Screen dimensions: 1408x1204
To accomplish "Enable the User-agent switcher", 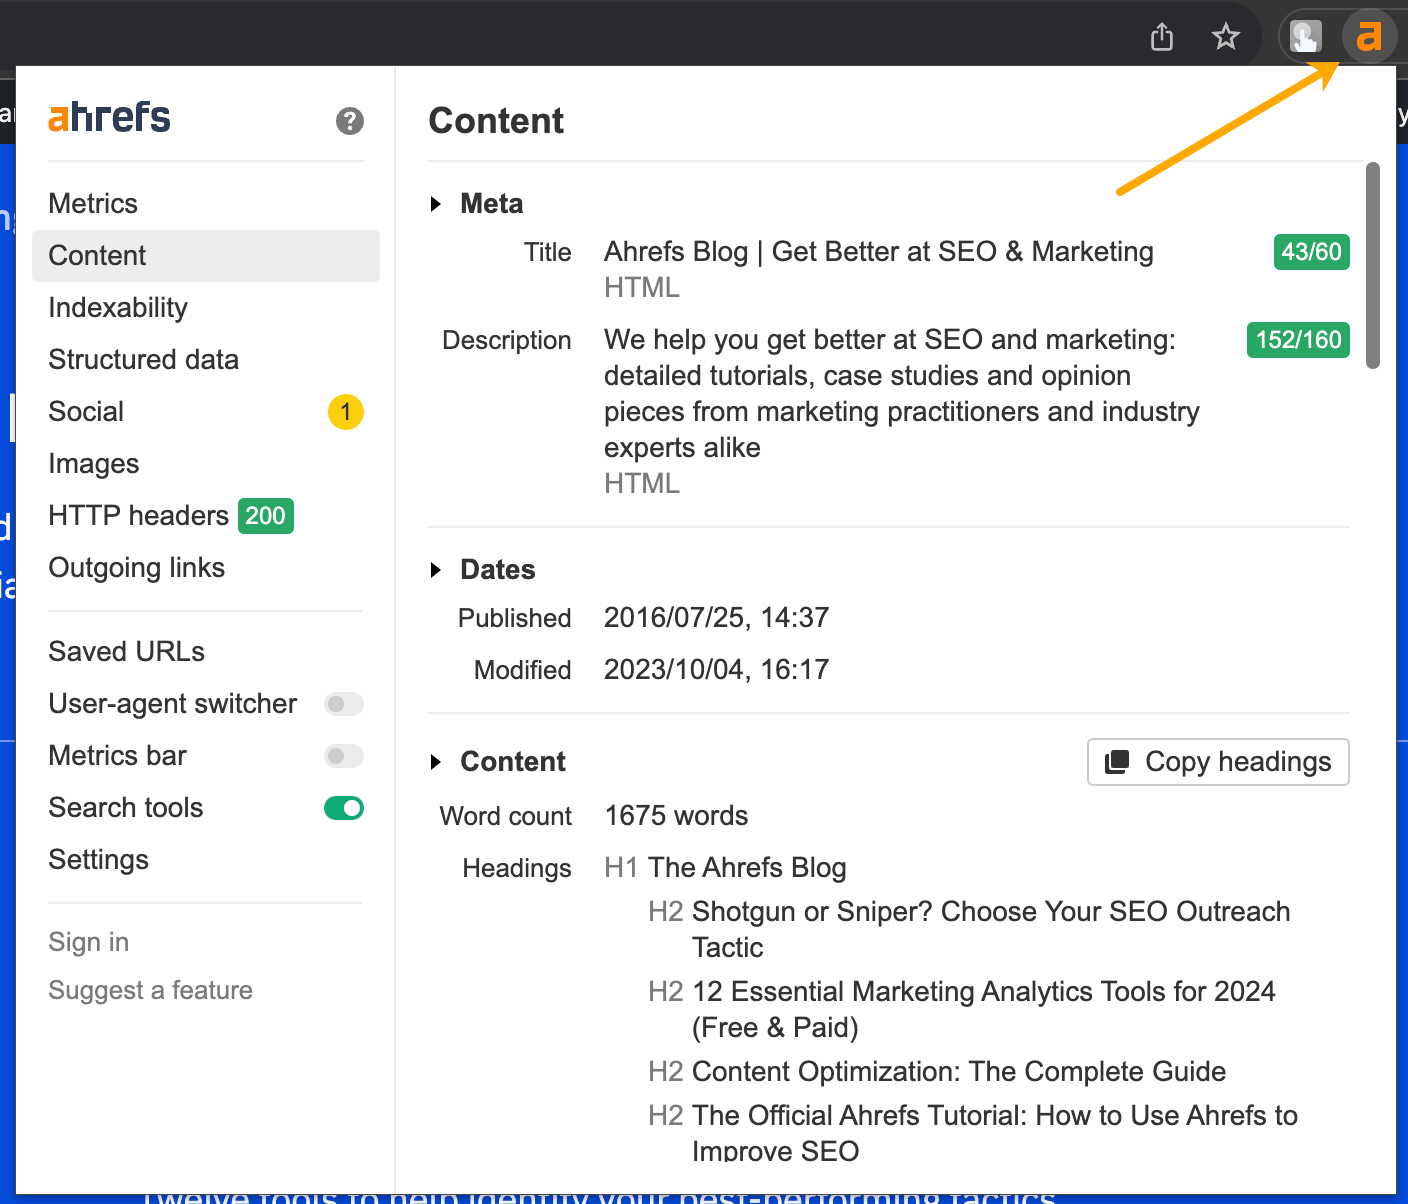I will point(343,704).
